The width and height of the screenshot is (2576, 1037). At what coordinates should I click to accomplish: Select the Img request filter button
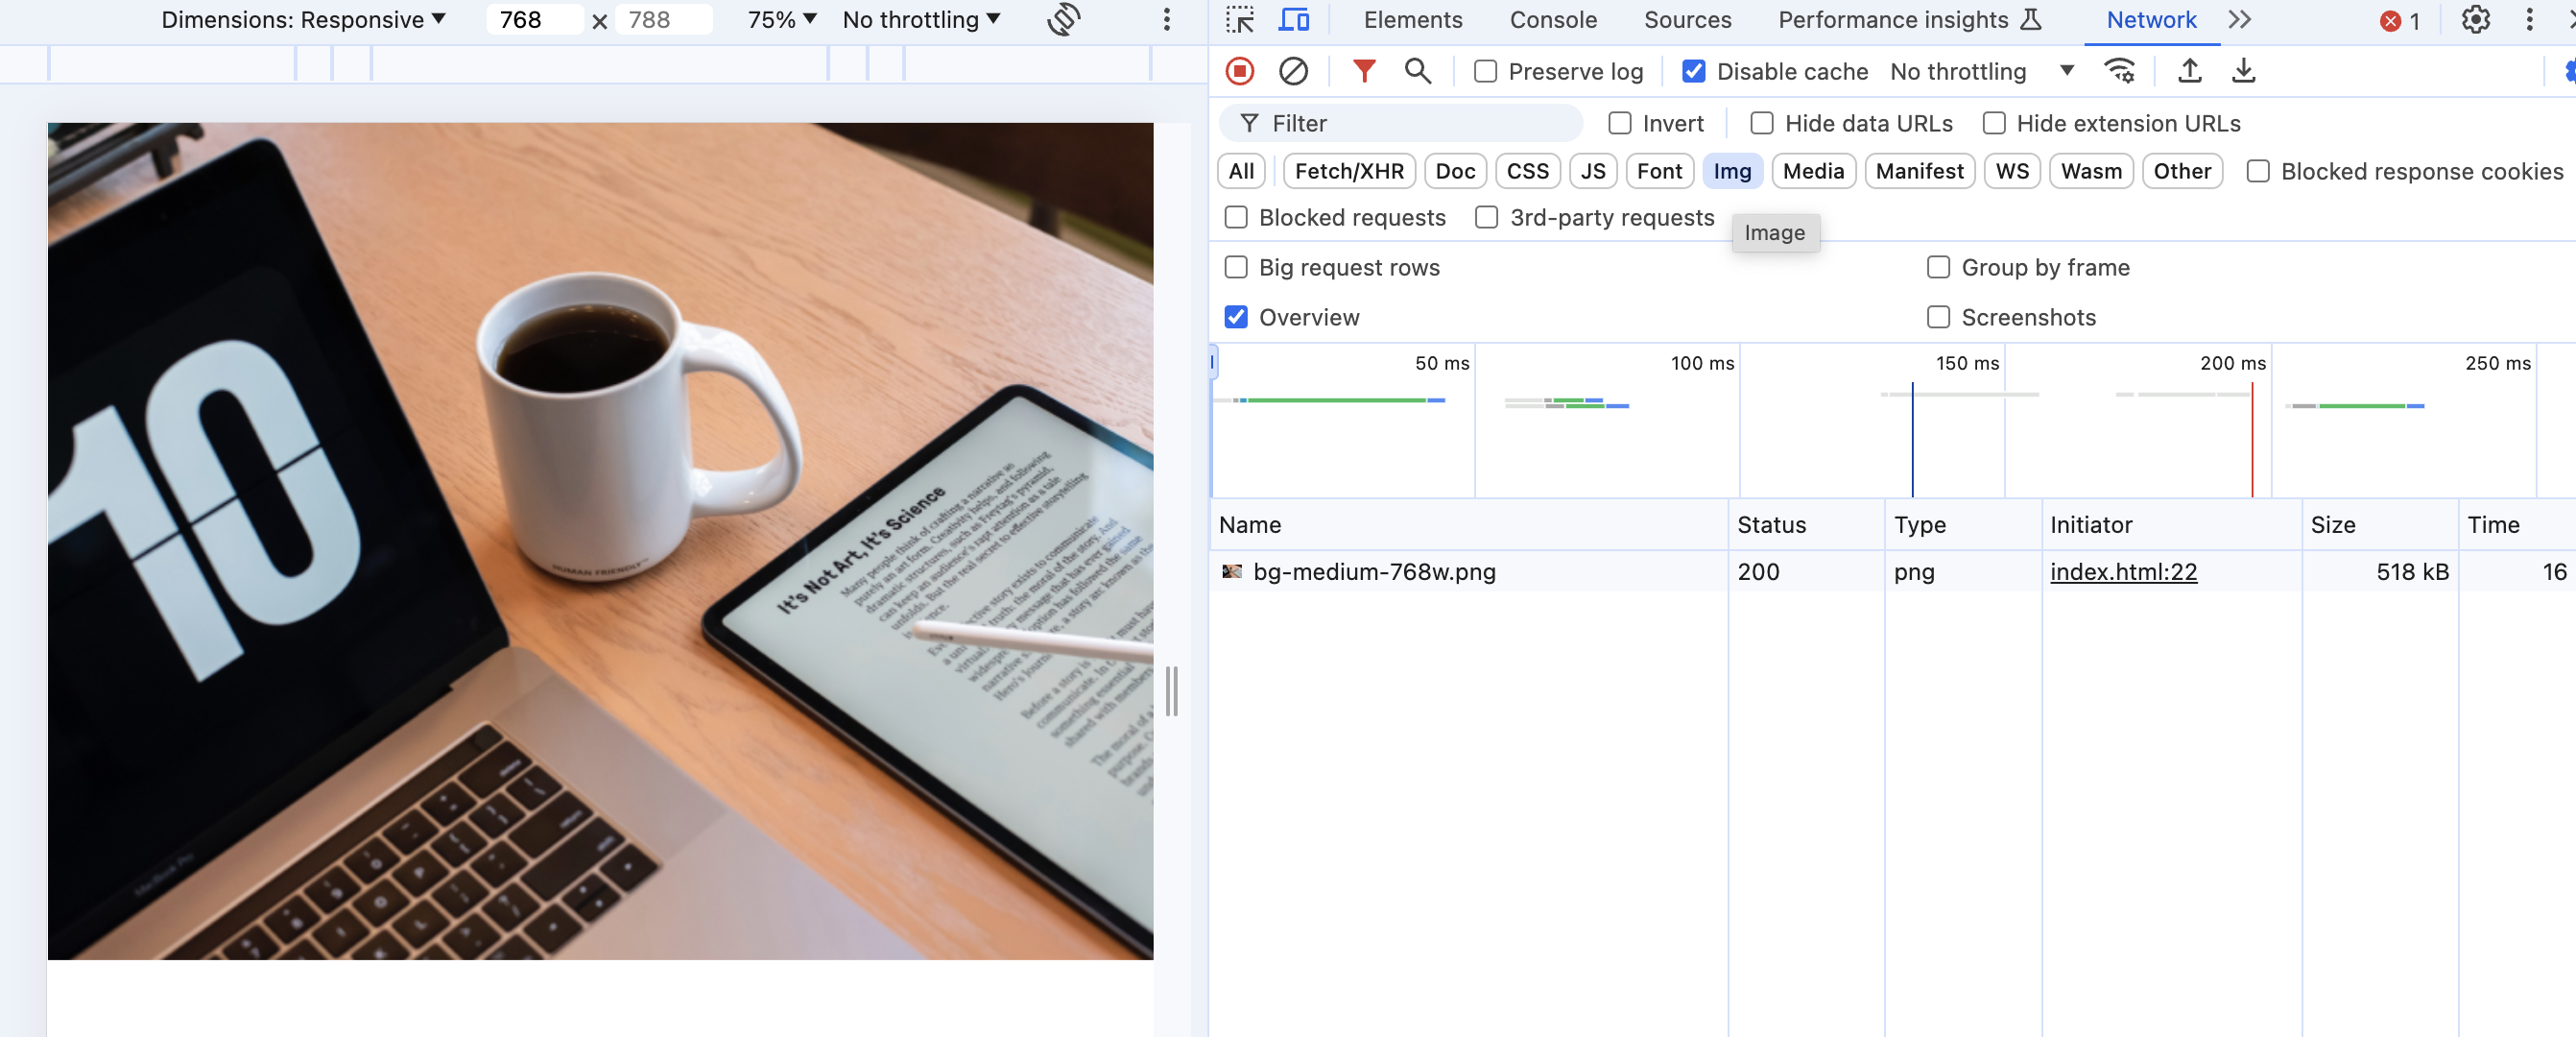coord(1732,171)
